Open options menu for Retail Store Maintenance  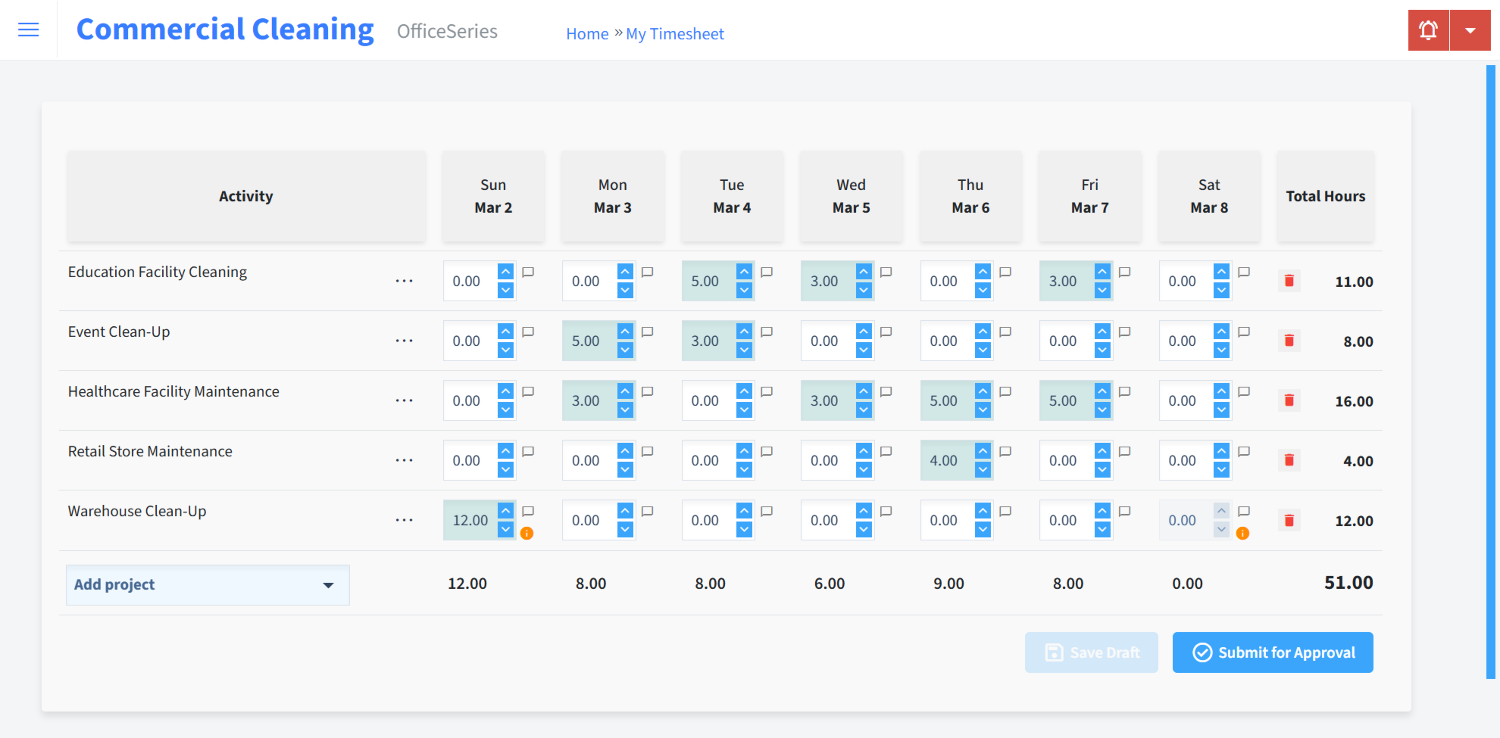click(404, 460)
